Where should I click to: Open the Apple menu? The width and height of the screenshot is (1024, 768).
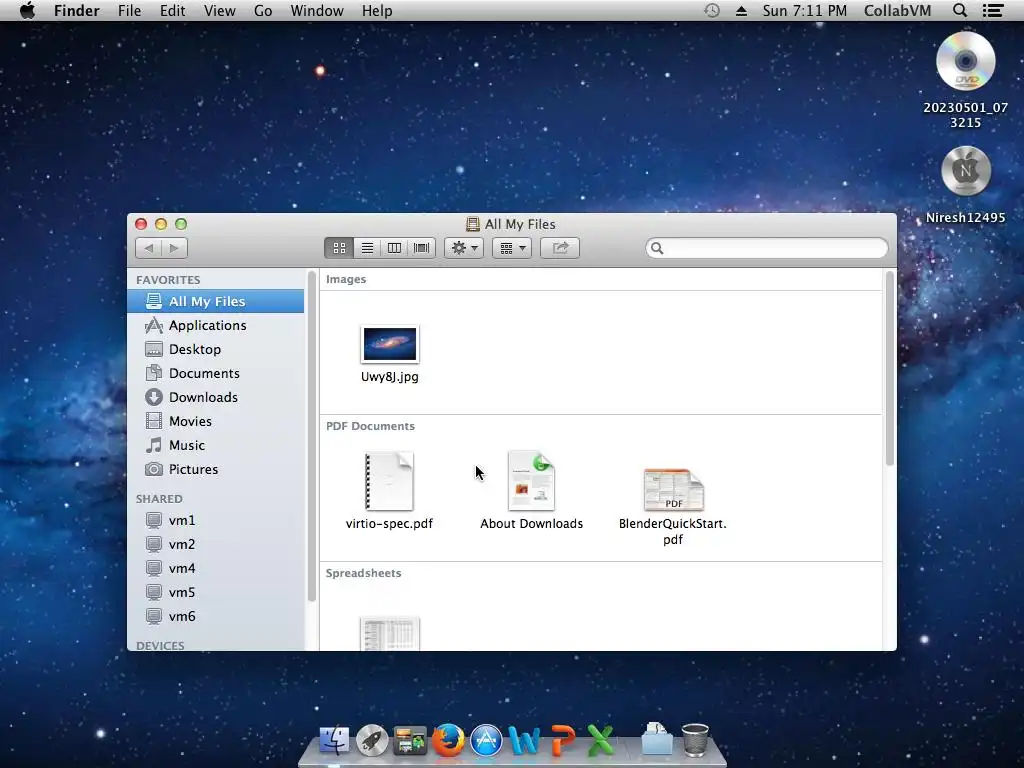pos(27,10)
